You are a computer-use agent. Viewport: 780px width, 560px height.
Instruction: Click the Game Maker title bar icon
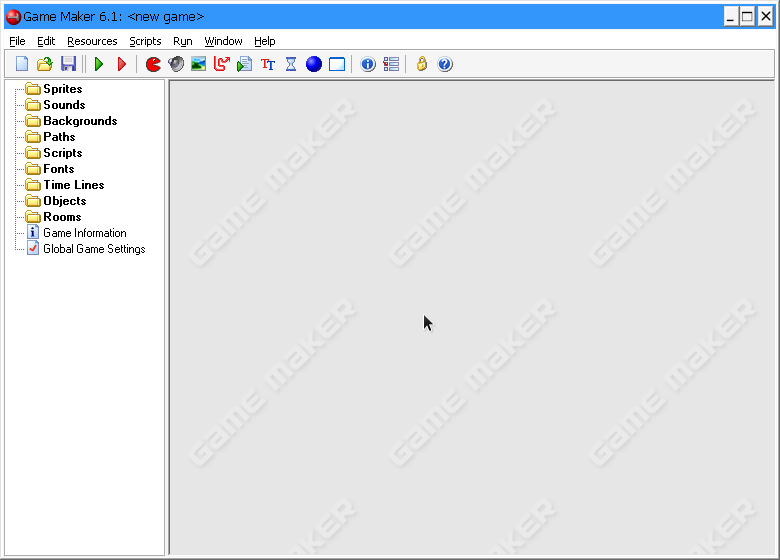pyautogui.click(x=13, y=17)
